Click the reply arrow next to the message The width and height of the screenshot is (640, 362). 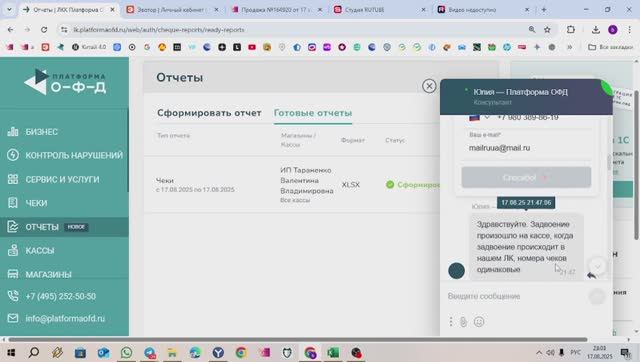[x=591, y=275]
